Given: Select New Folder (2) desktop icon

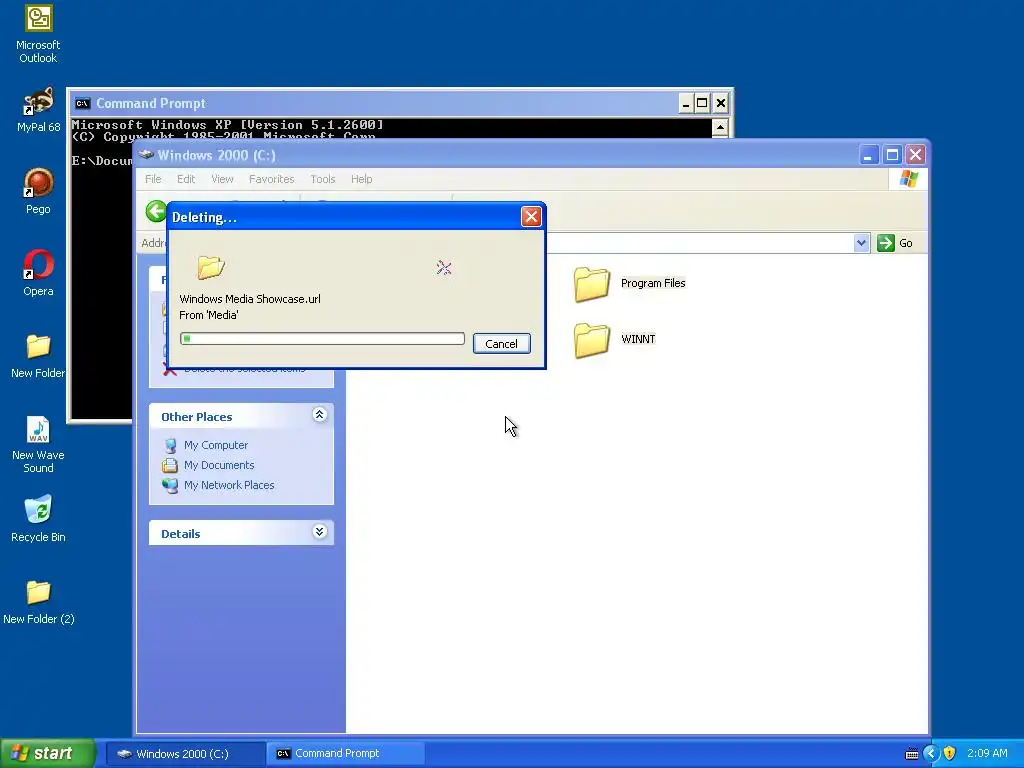Looking at the screenshot, I should (39, 592).
